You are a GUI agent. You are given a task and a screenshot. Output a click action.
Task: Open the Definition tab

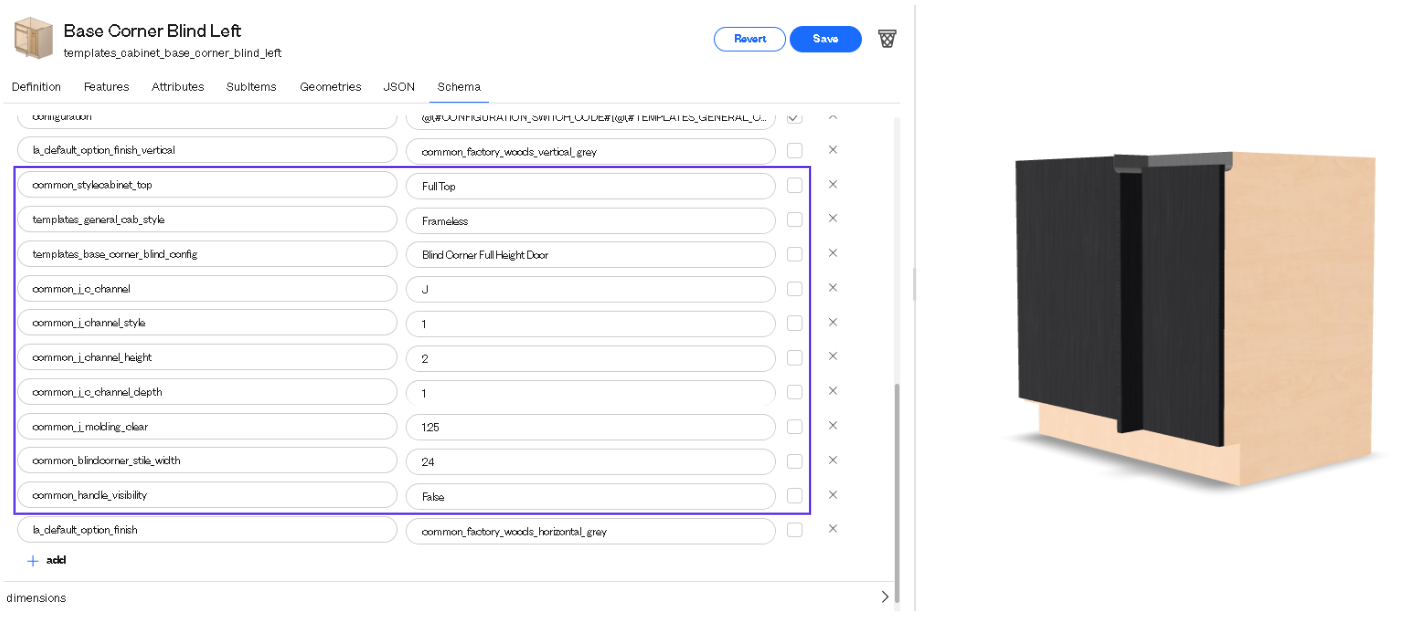click(36, 87)
